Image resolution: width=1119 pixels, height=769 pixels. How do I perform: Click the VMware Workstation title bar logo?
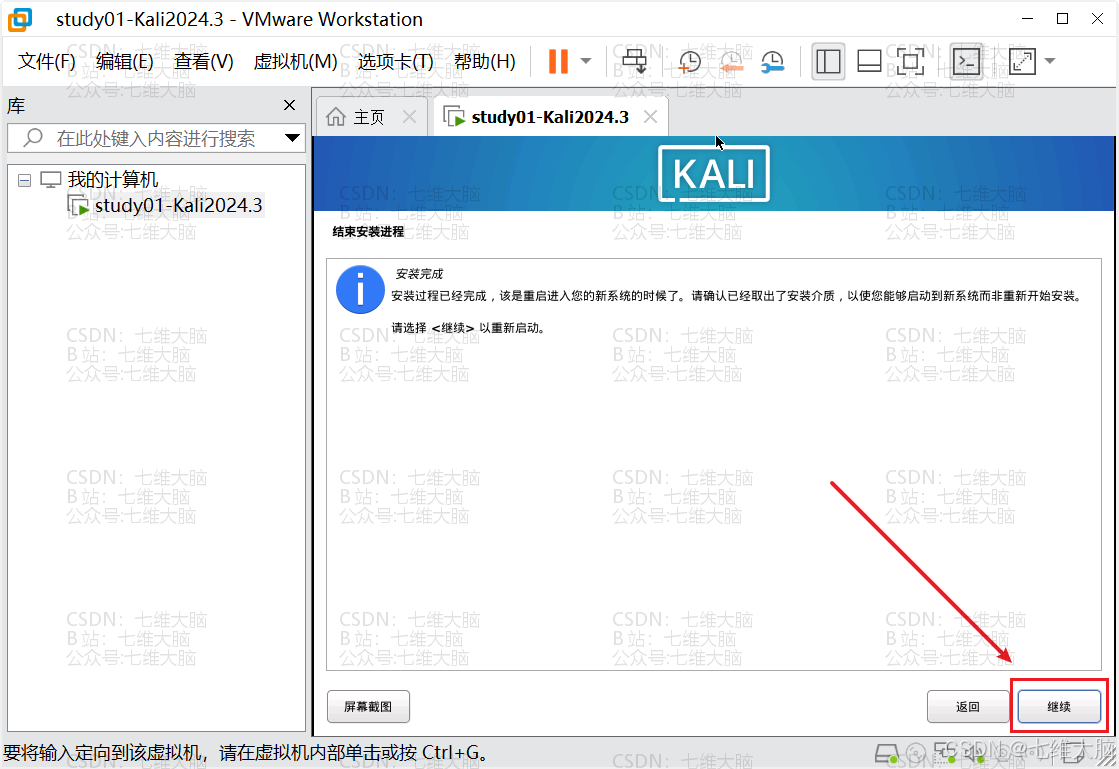point(20,19)
